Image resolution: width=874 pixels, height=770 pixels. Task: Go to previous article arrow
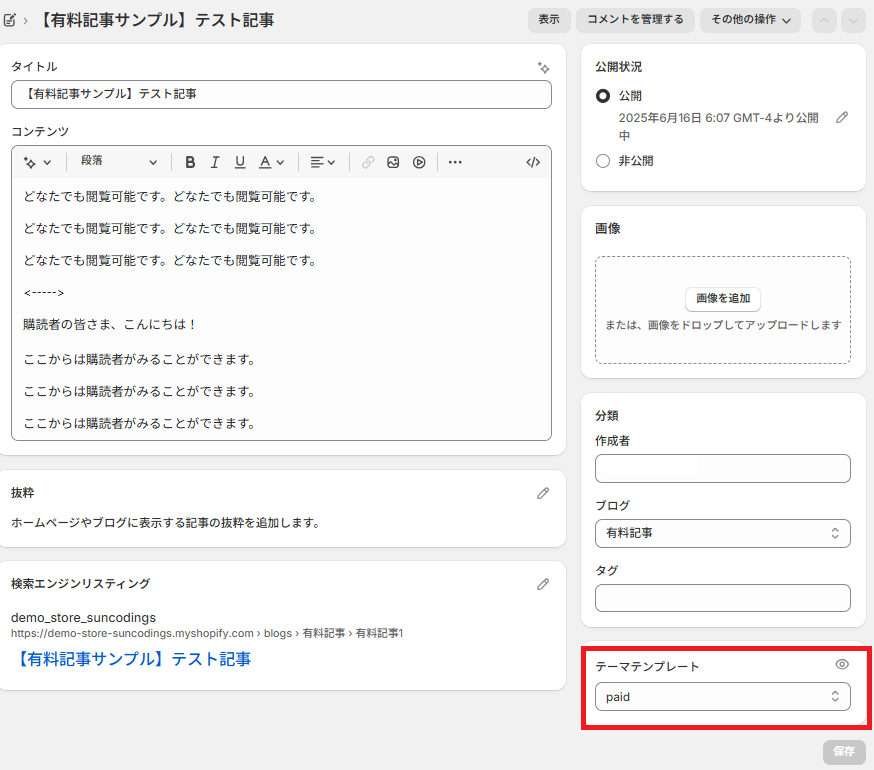coord(824,21)
